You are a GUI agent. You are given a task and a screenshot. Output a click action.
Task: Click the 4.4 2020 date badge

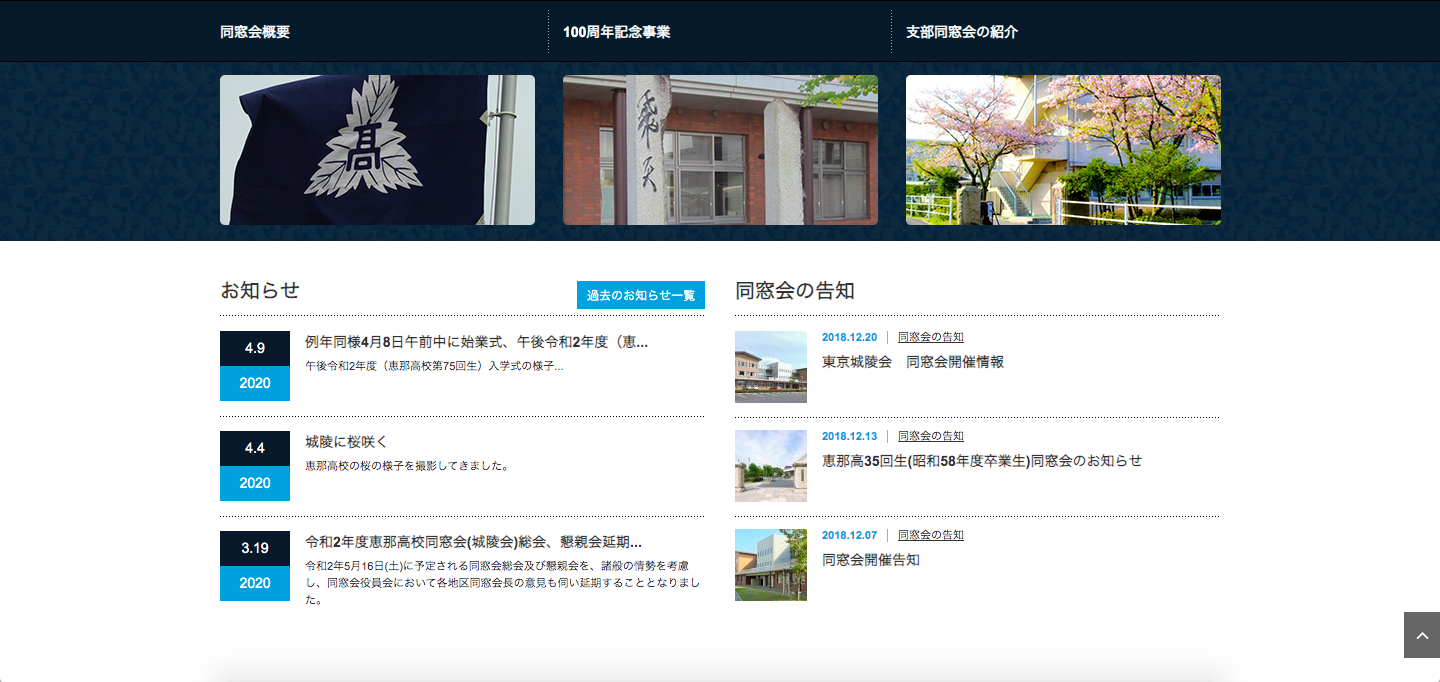(x=255, y=466)
